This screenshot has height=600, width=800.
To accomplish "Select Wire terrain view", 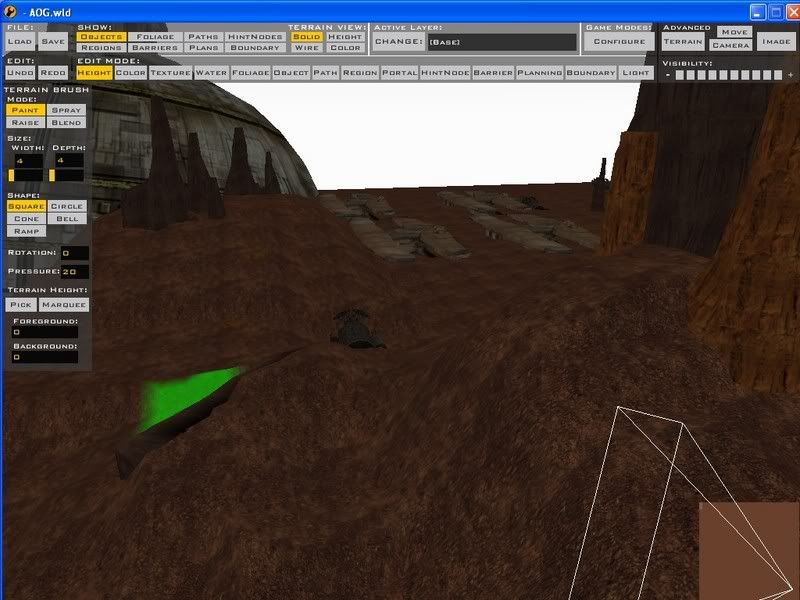I will click(x=307, y=48).
